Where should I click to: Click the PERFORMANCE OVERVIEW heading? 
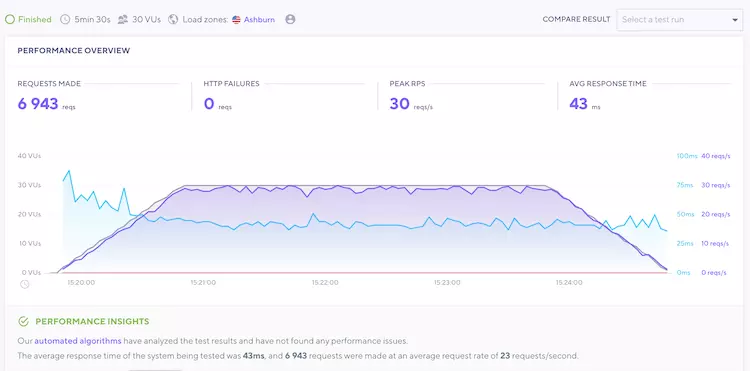point(74,51)
